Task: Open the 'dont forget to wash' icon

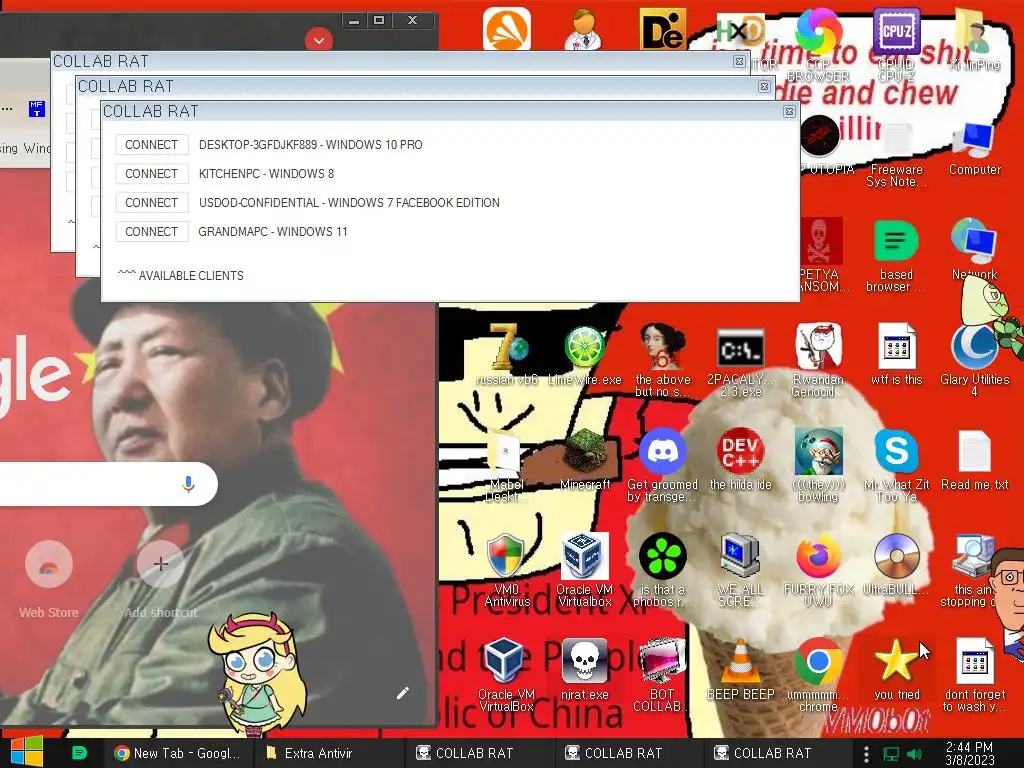Action: point(974,675)
